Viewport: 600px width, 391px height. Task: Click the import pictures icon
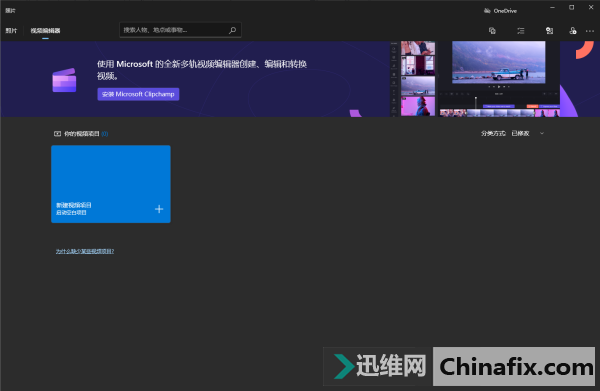[x=549, y=31]
